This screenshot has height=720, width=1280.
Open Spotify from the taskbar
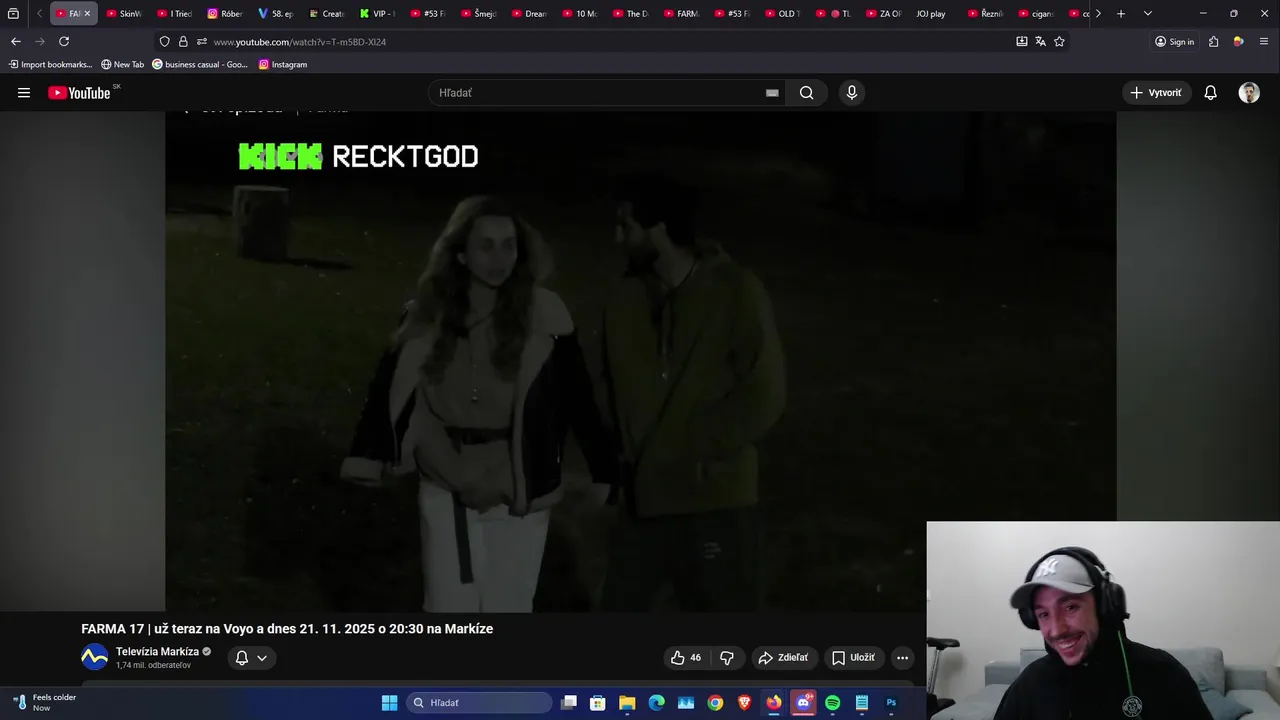pyautogui.click(x=832, y=703)
